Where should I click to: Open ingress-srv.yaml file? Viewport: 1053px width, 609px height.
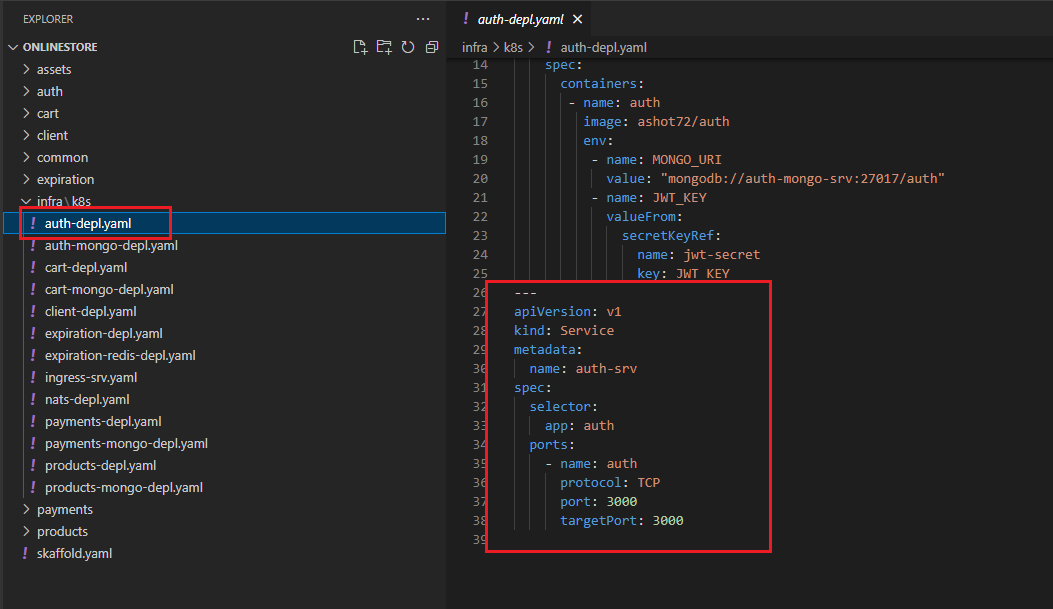pos(91,377)
